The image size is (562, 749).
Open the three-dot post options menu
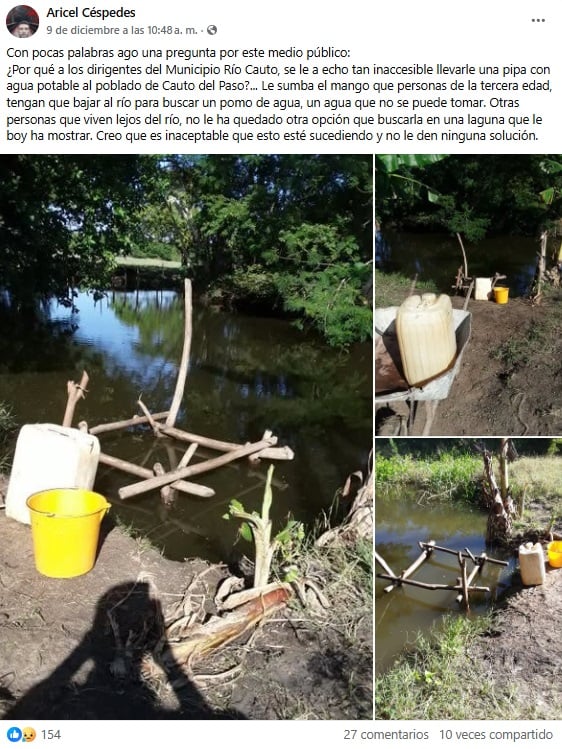(538, 21)
